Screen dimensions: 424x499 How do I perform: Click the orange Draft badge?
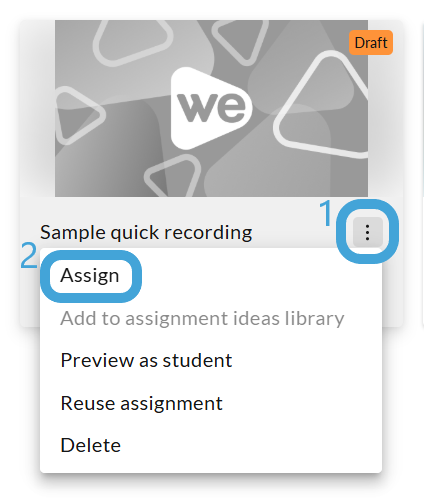click(x=371, y=43)
